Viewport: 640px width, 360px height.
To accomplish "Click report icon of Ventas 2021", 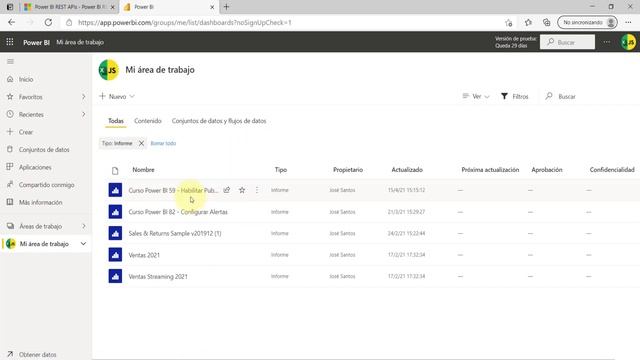I will pyautogui.click(x=115, y=255).
